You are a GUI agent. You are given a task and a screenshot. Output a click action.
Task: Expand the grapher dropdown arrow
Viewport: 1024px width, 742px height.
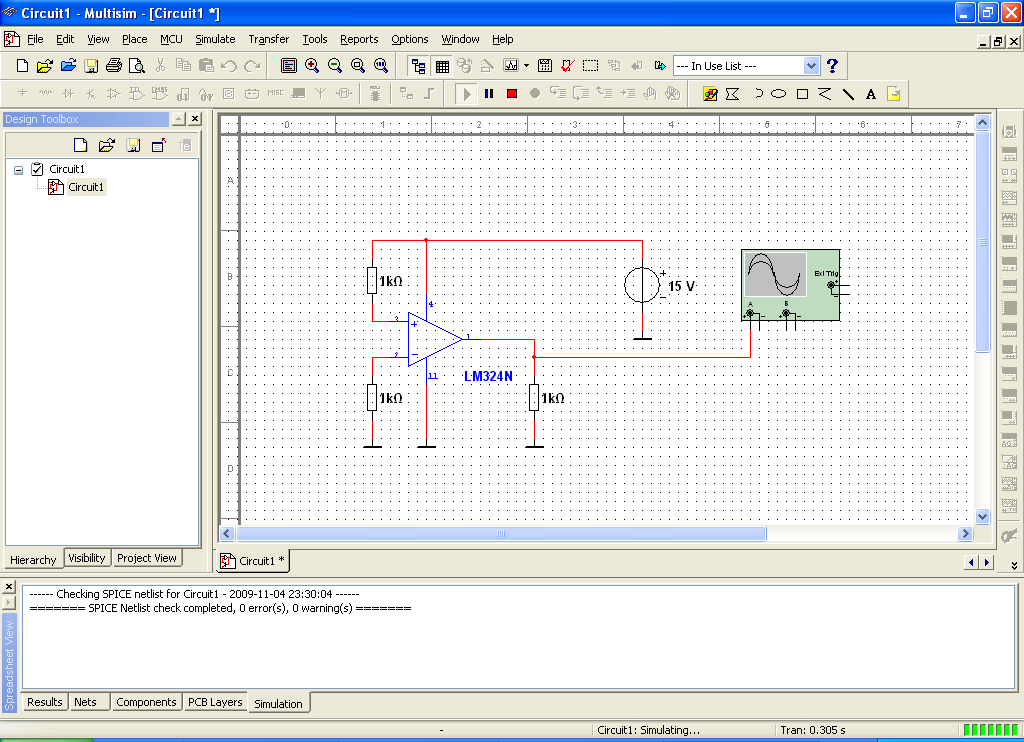pos(526,65)
